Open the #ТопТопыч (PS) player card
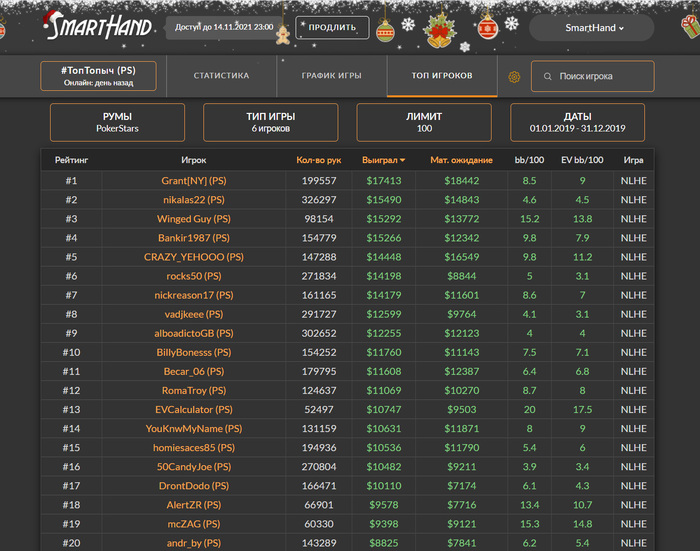 (98, 76)
